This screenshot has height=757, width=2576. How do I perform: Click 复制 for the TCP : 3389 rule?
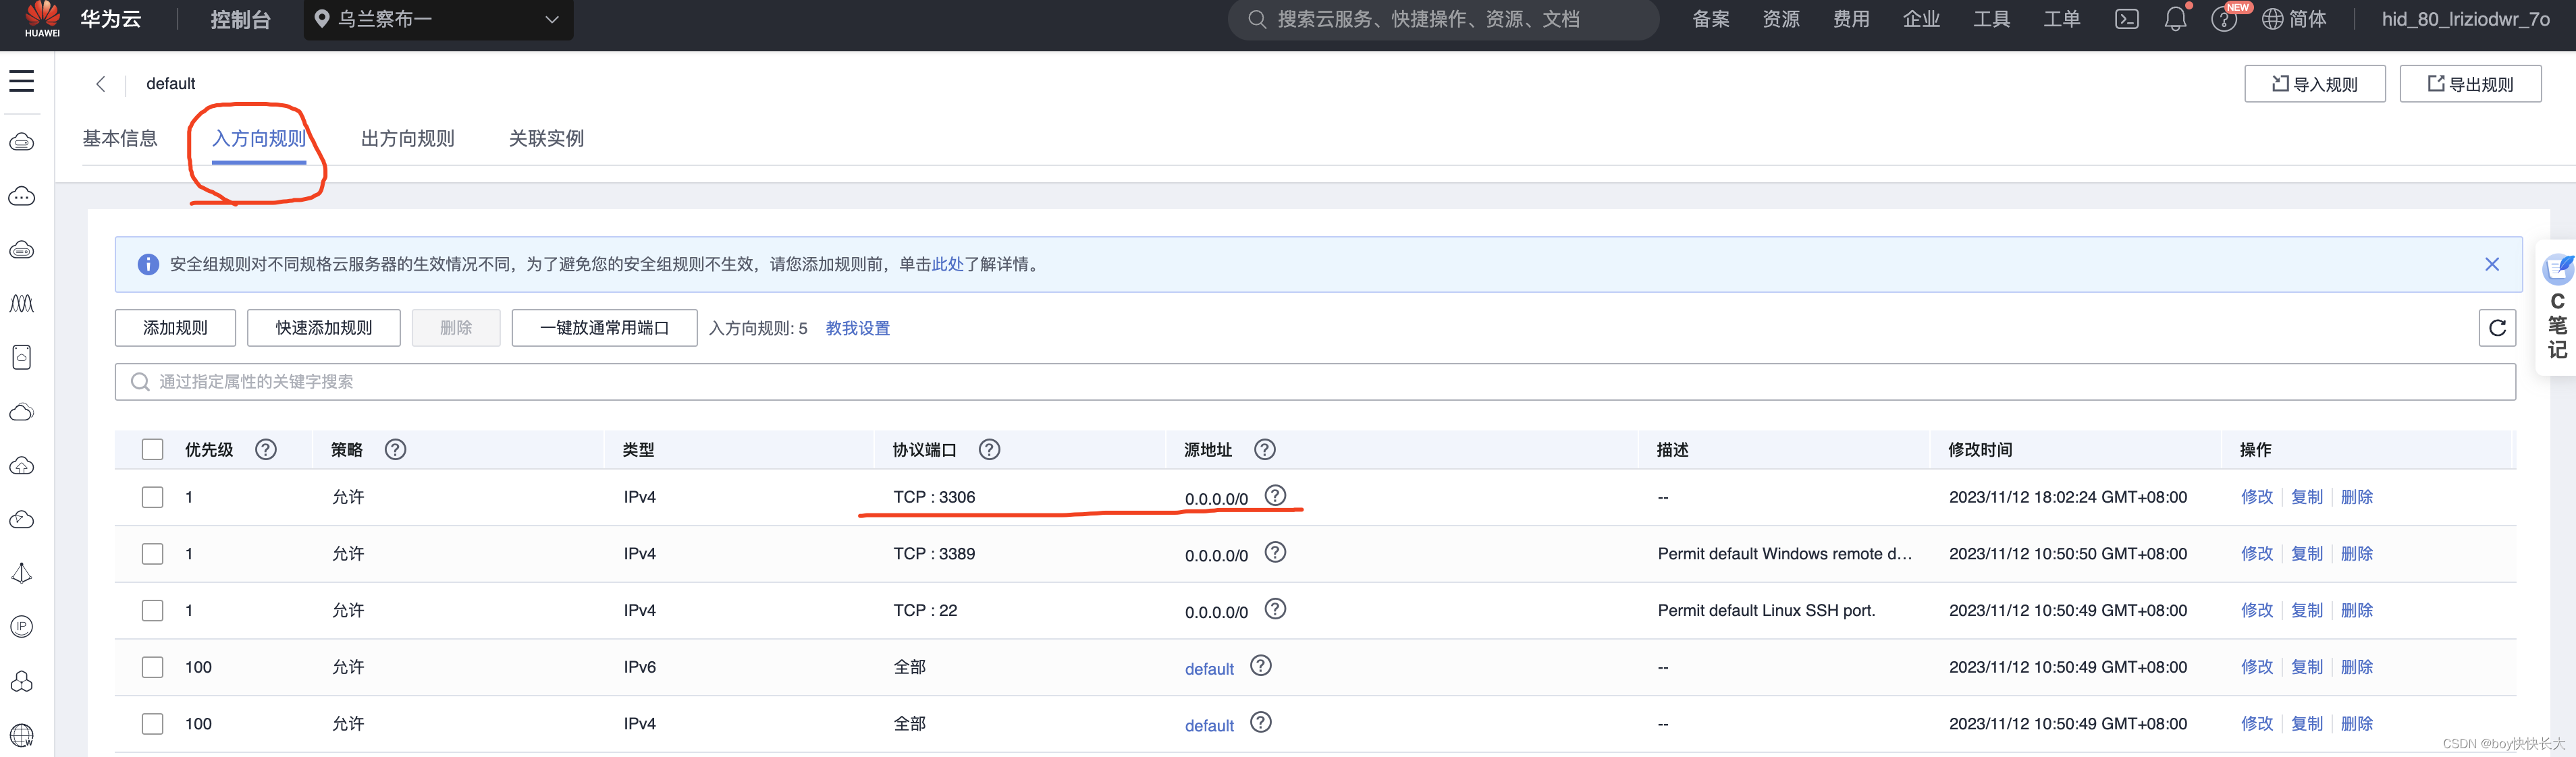click(2307, 554)
